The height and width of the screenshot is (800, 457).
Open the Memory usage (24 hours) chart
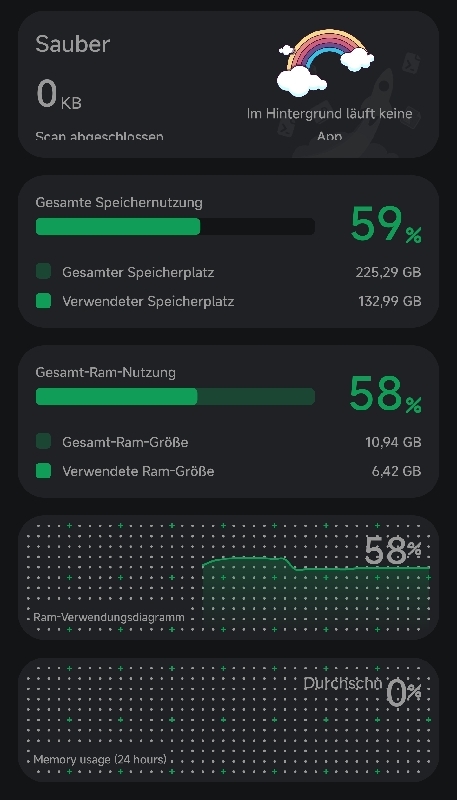pos(228,720)
